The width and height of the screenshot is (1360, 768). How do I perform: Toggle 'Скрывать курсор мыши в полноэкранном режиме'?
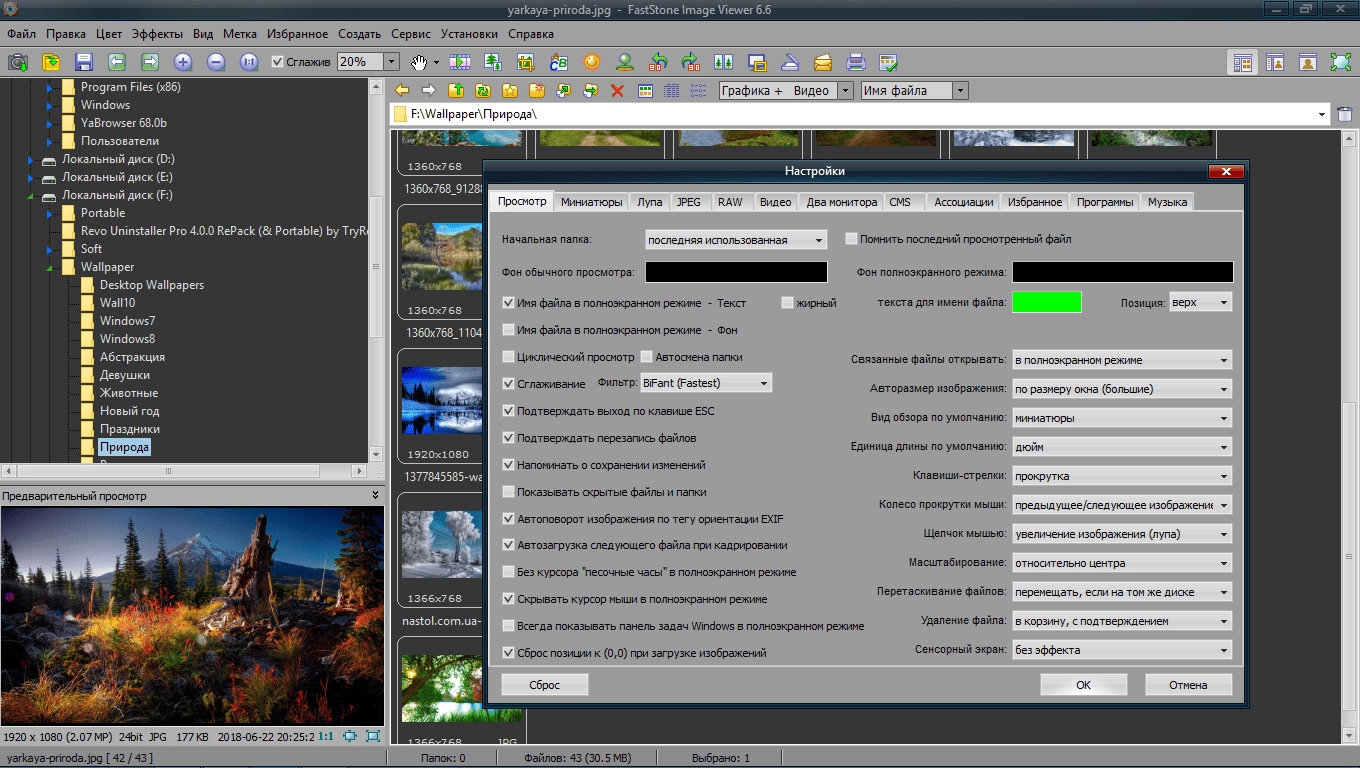point(509,599)
